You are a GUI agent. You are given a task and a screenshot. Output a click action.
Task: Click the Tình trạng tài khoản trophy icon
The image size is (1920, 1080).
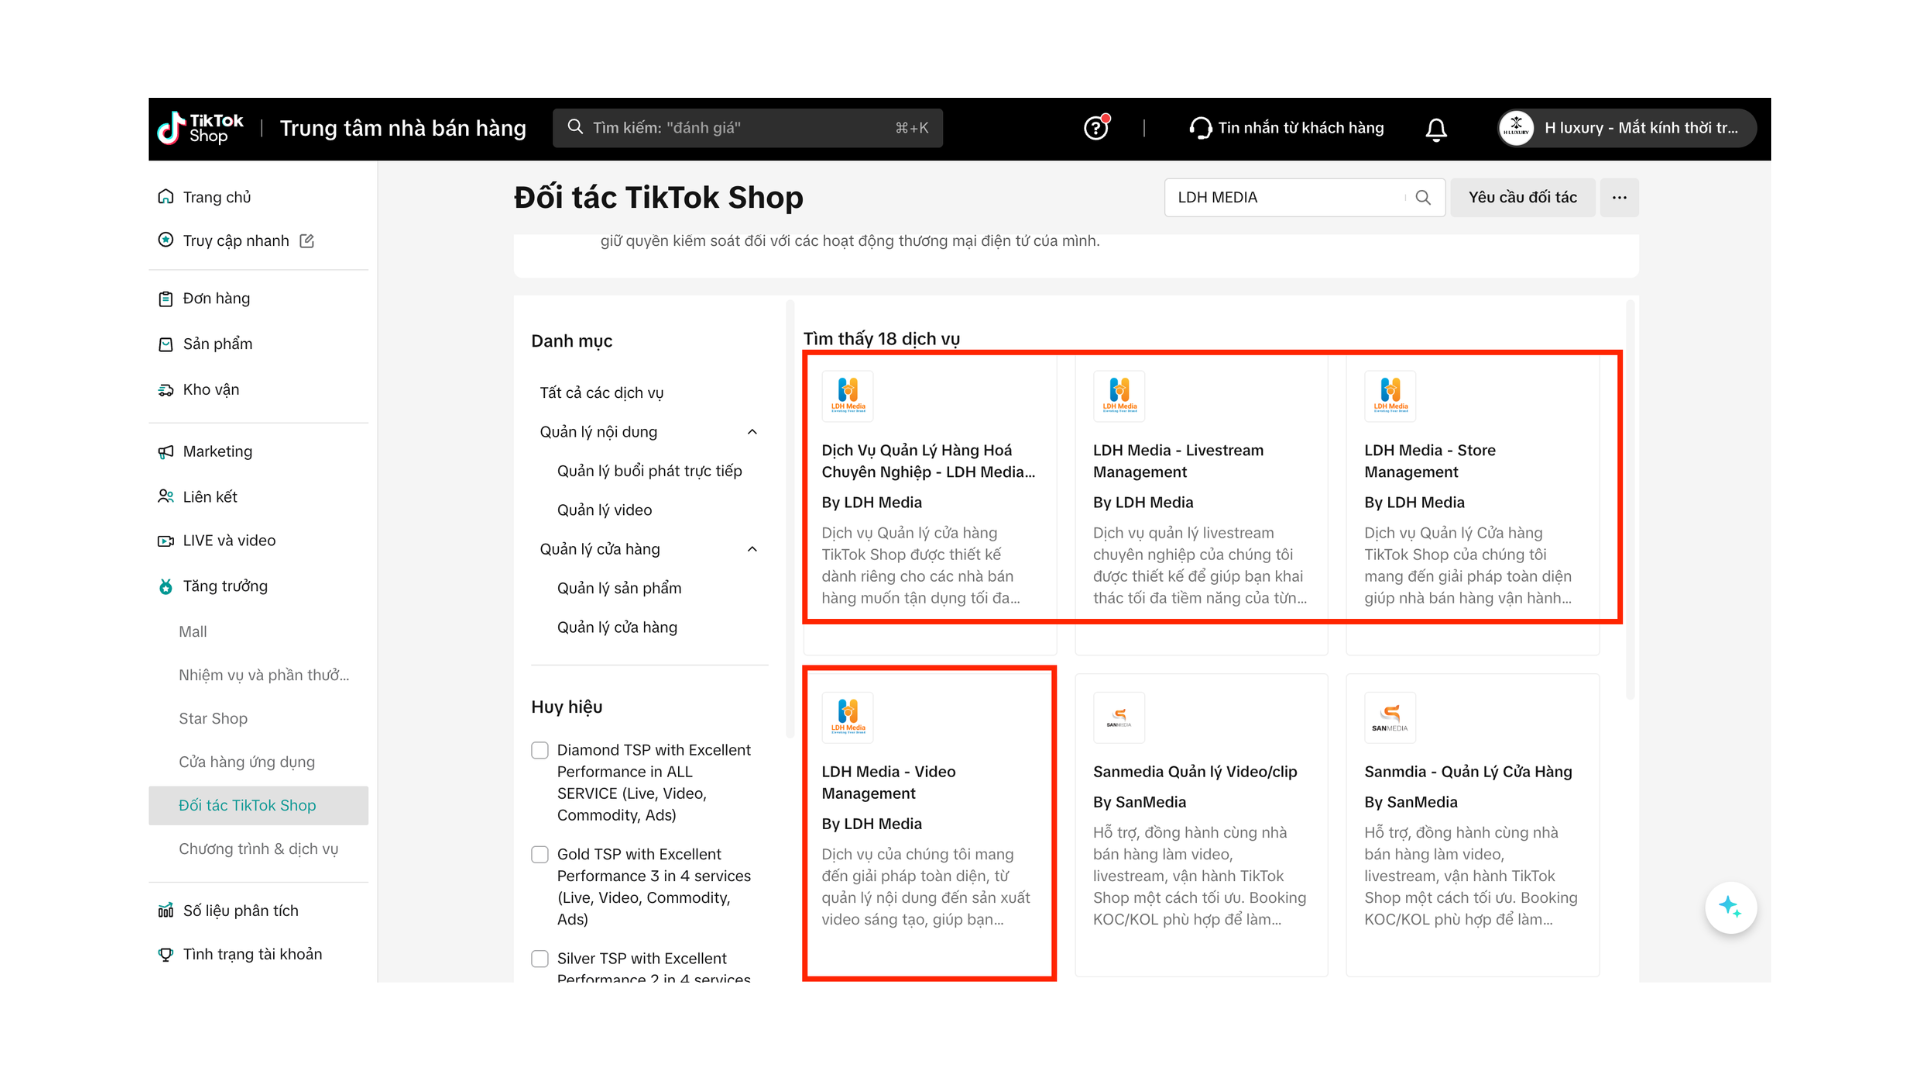coord(166,955)
